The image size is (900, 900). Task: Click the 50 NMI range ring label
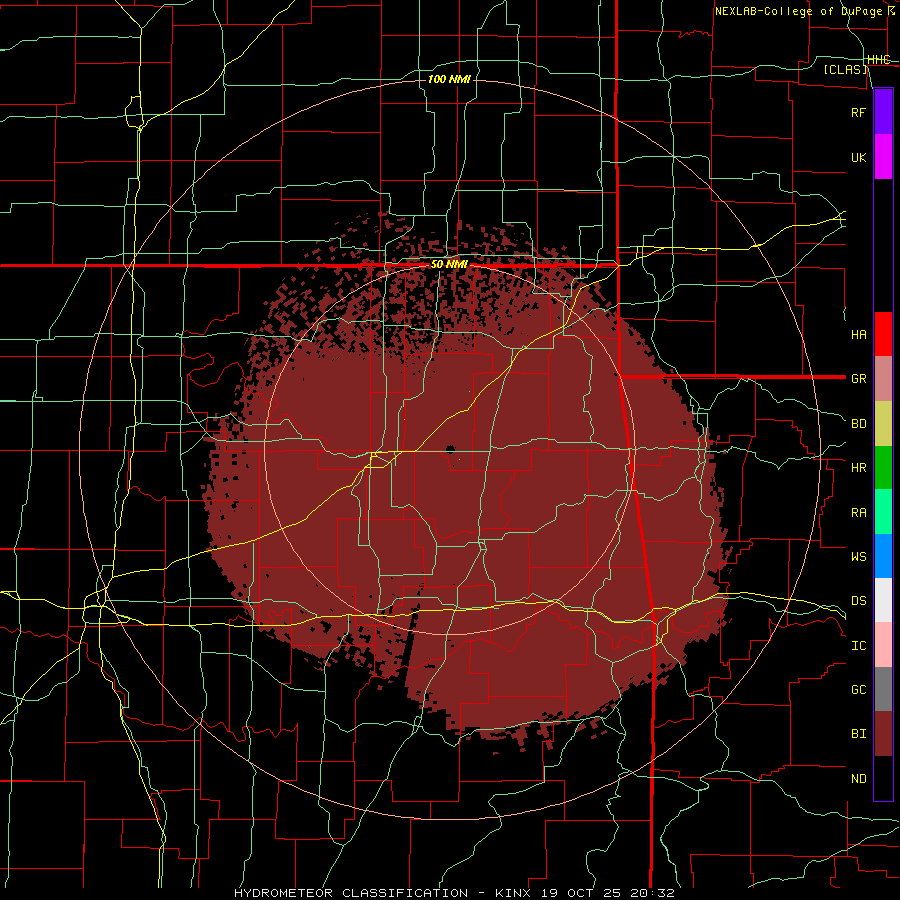(x=449, y=264)
